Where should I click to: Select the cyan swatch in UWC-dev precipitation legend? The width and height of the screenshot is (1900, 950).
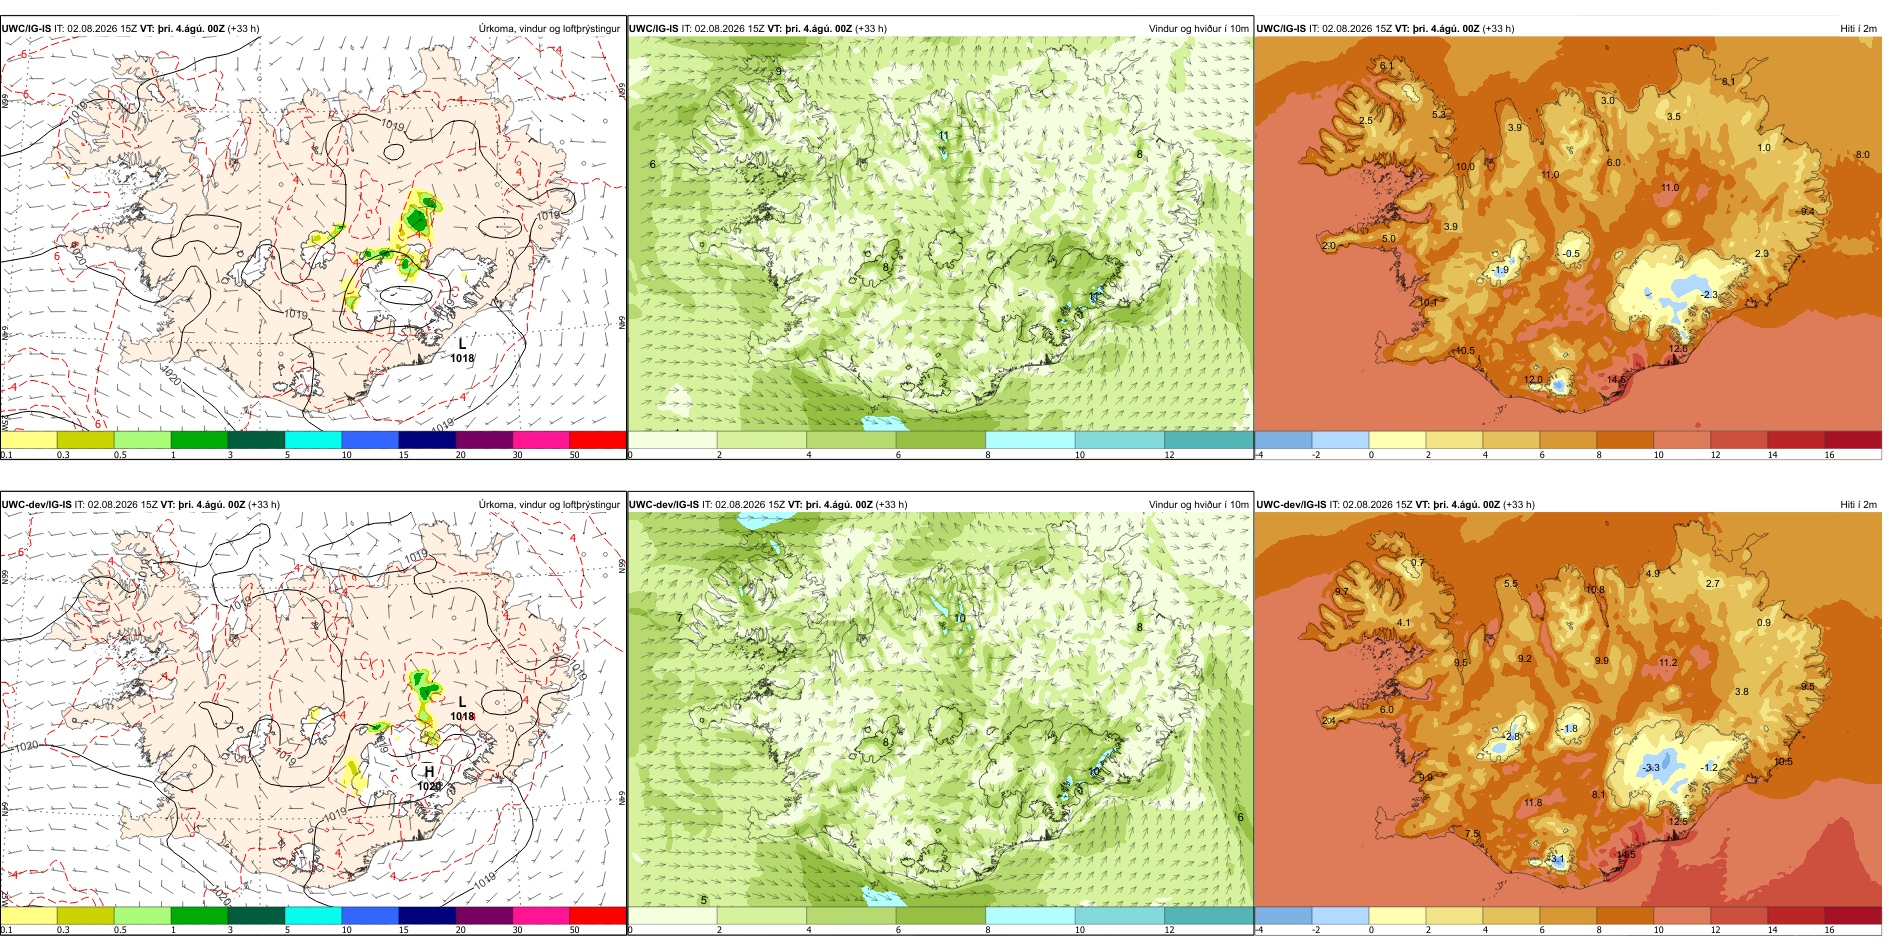click(x=313, y=915)
